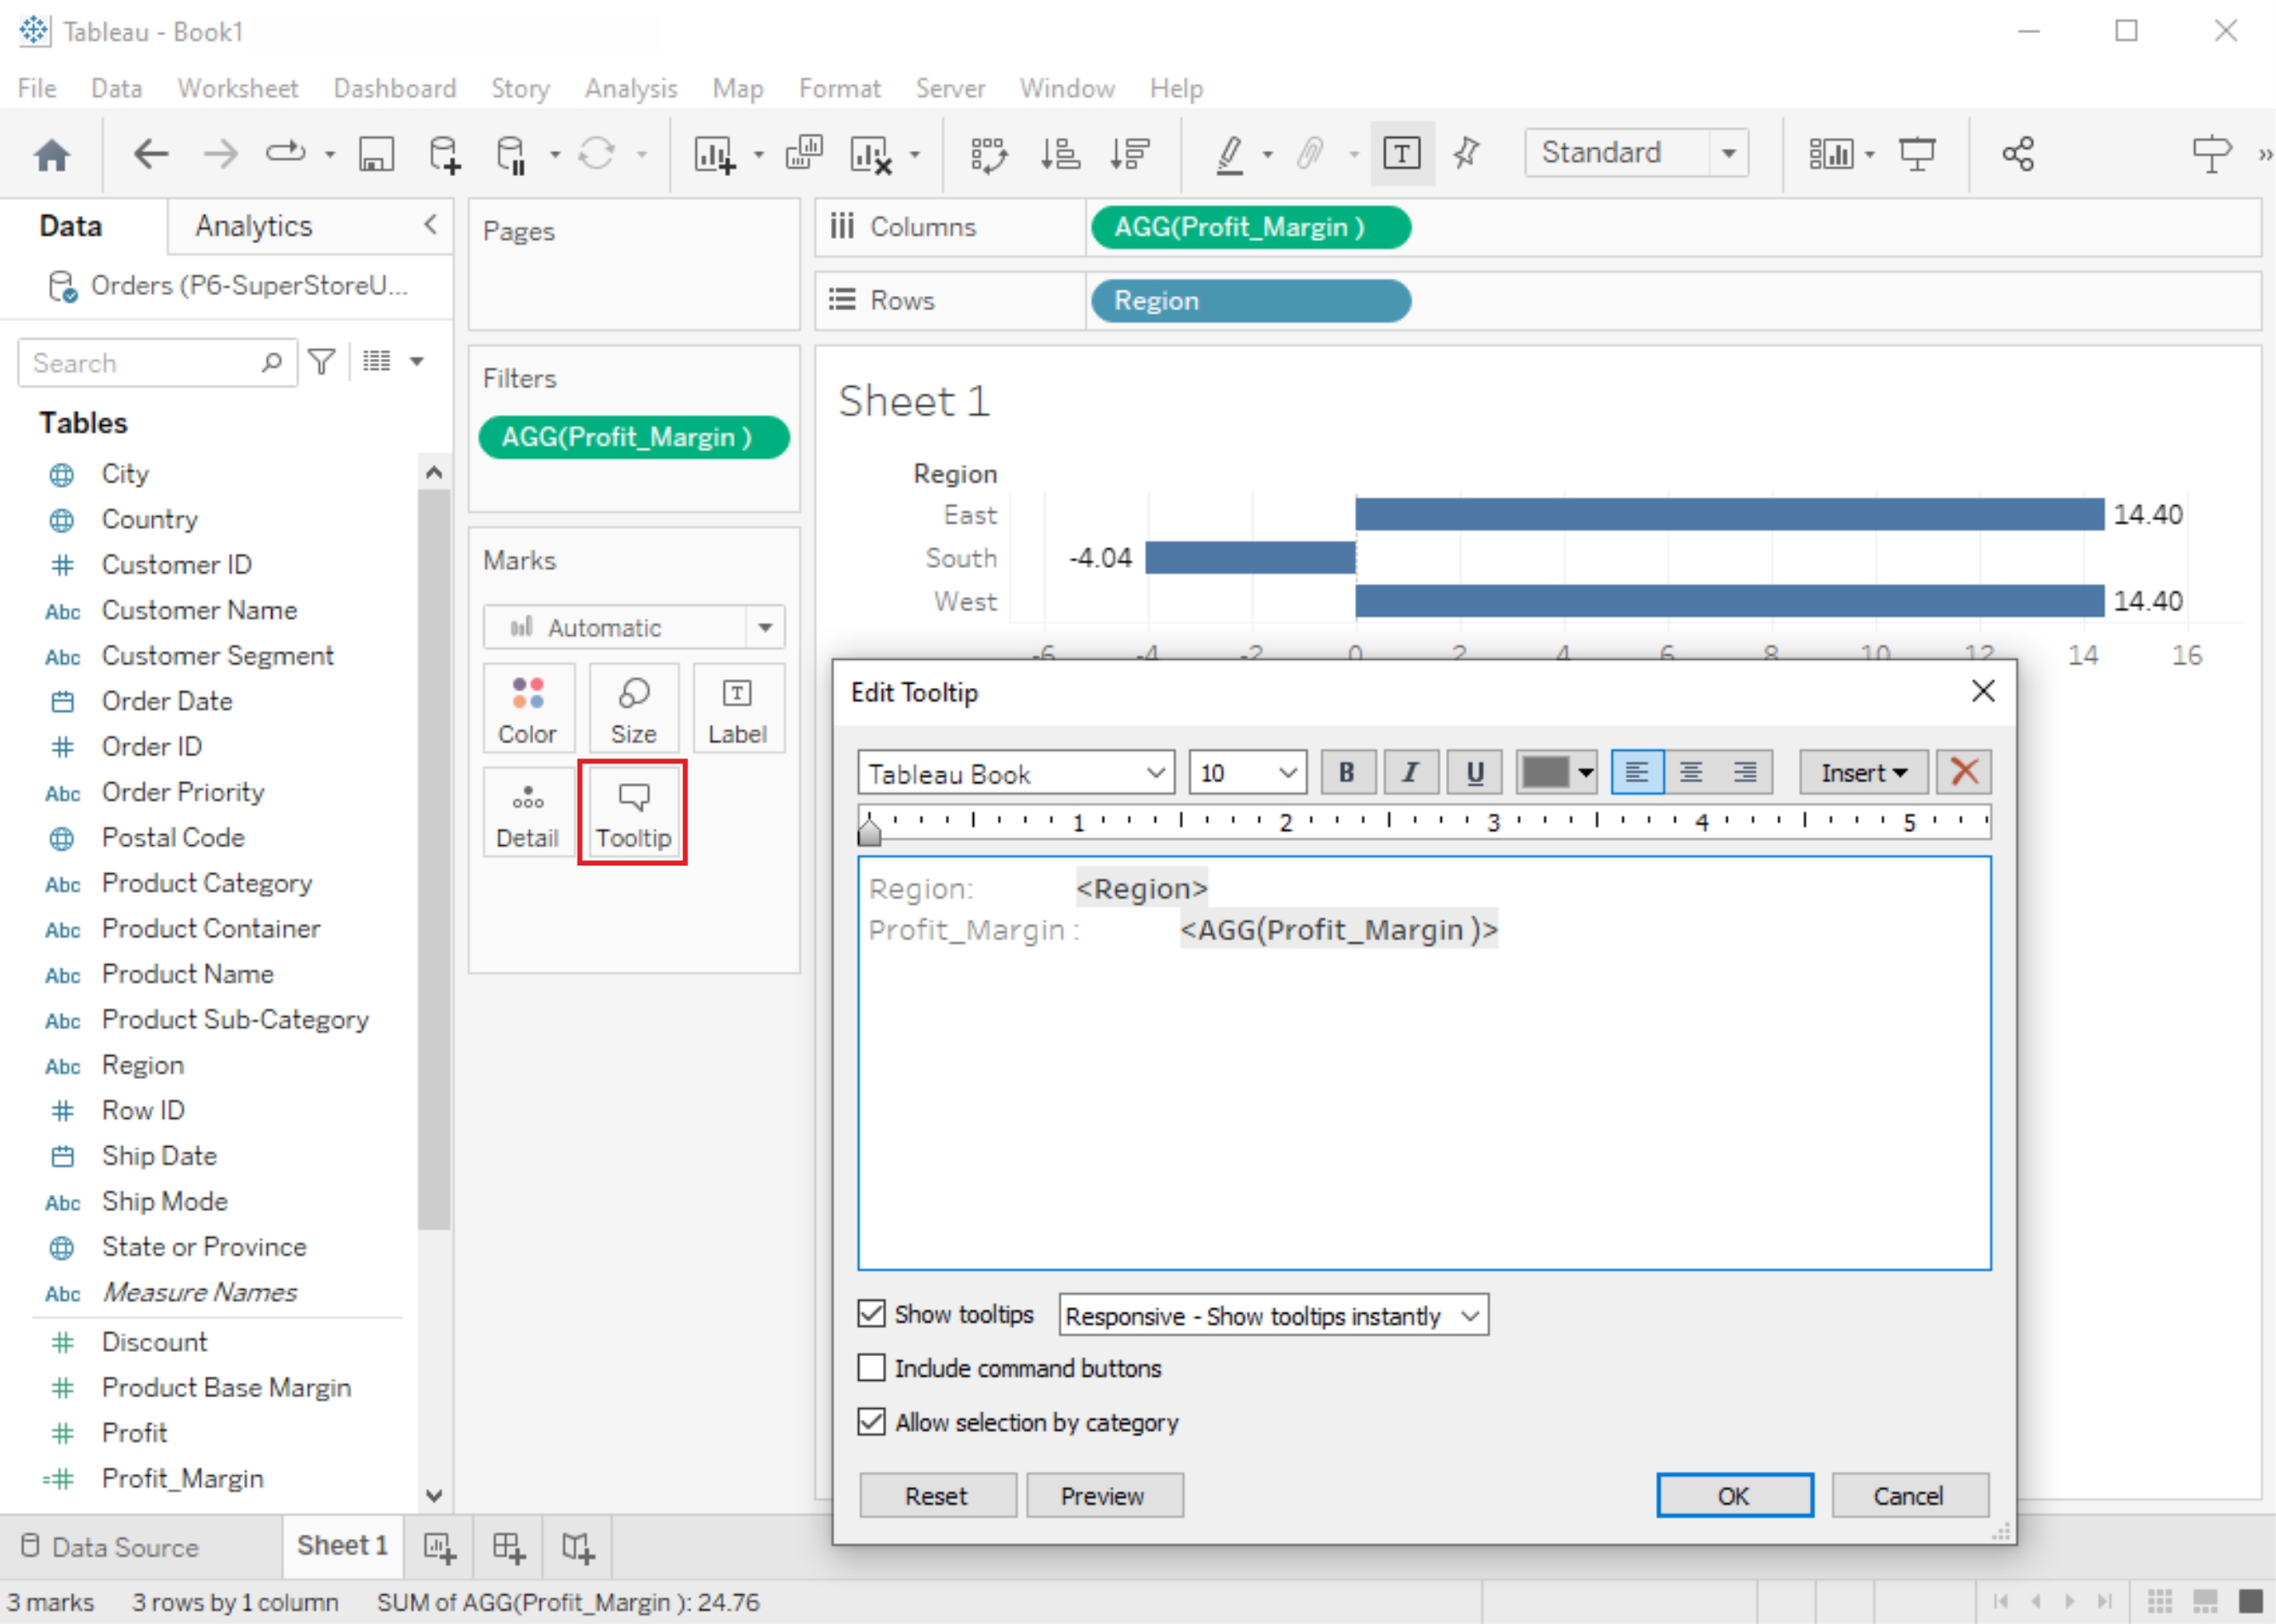Center align tooltip text
Screen dimensions: 2276x1624
(x=1691, y=772)
